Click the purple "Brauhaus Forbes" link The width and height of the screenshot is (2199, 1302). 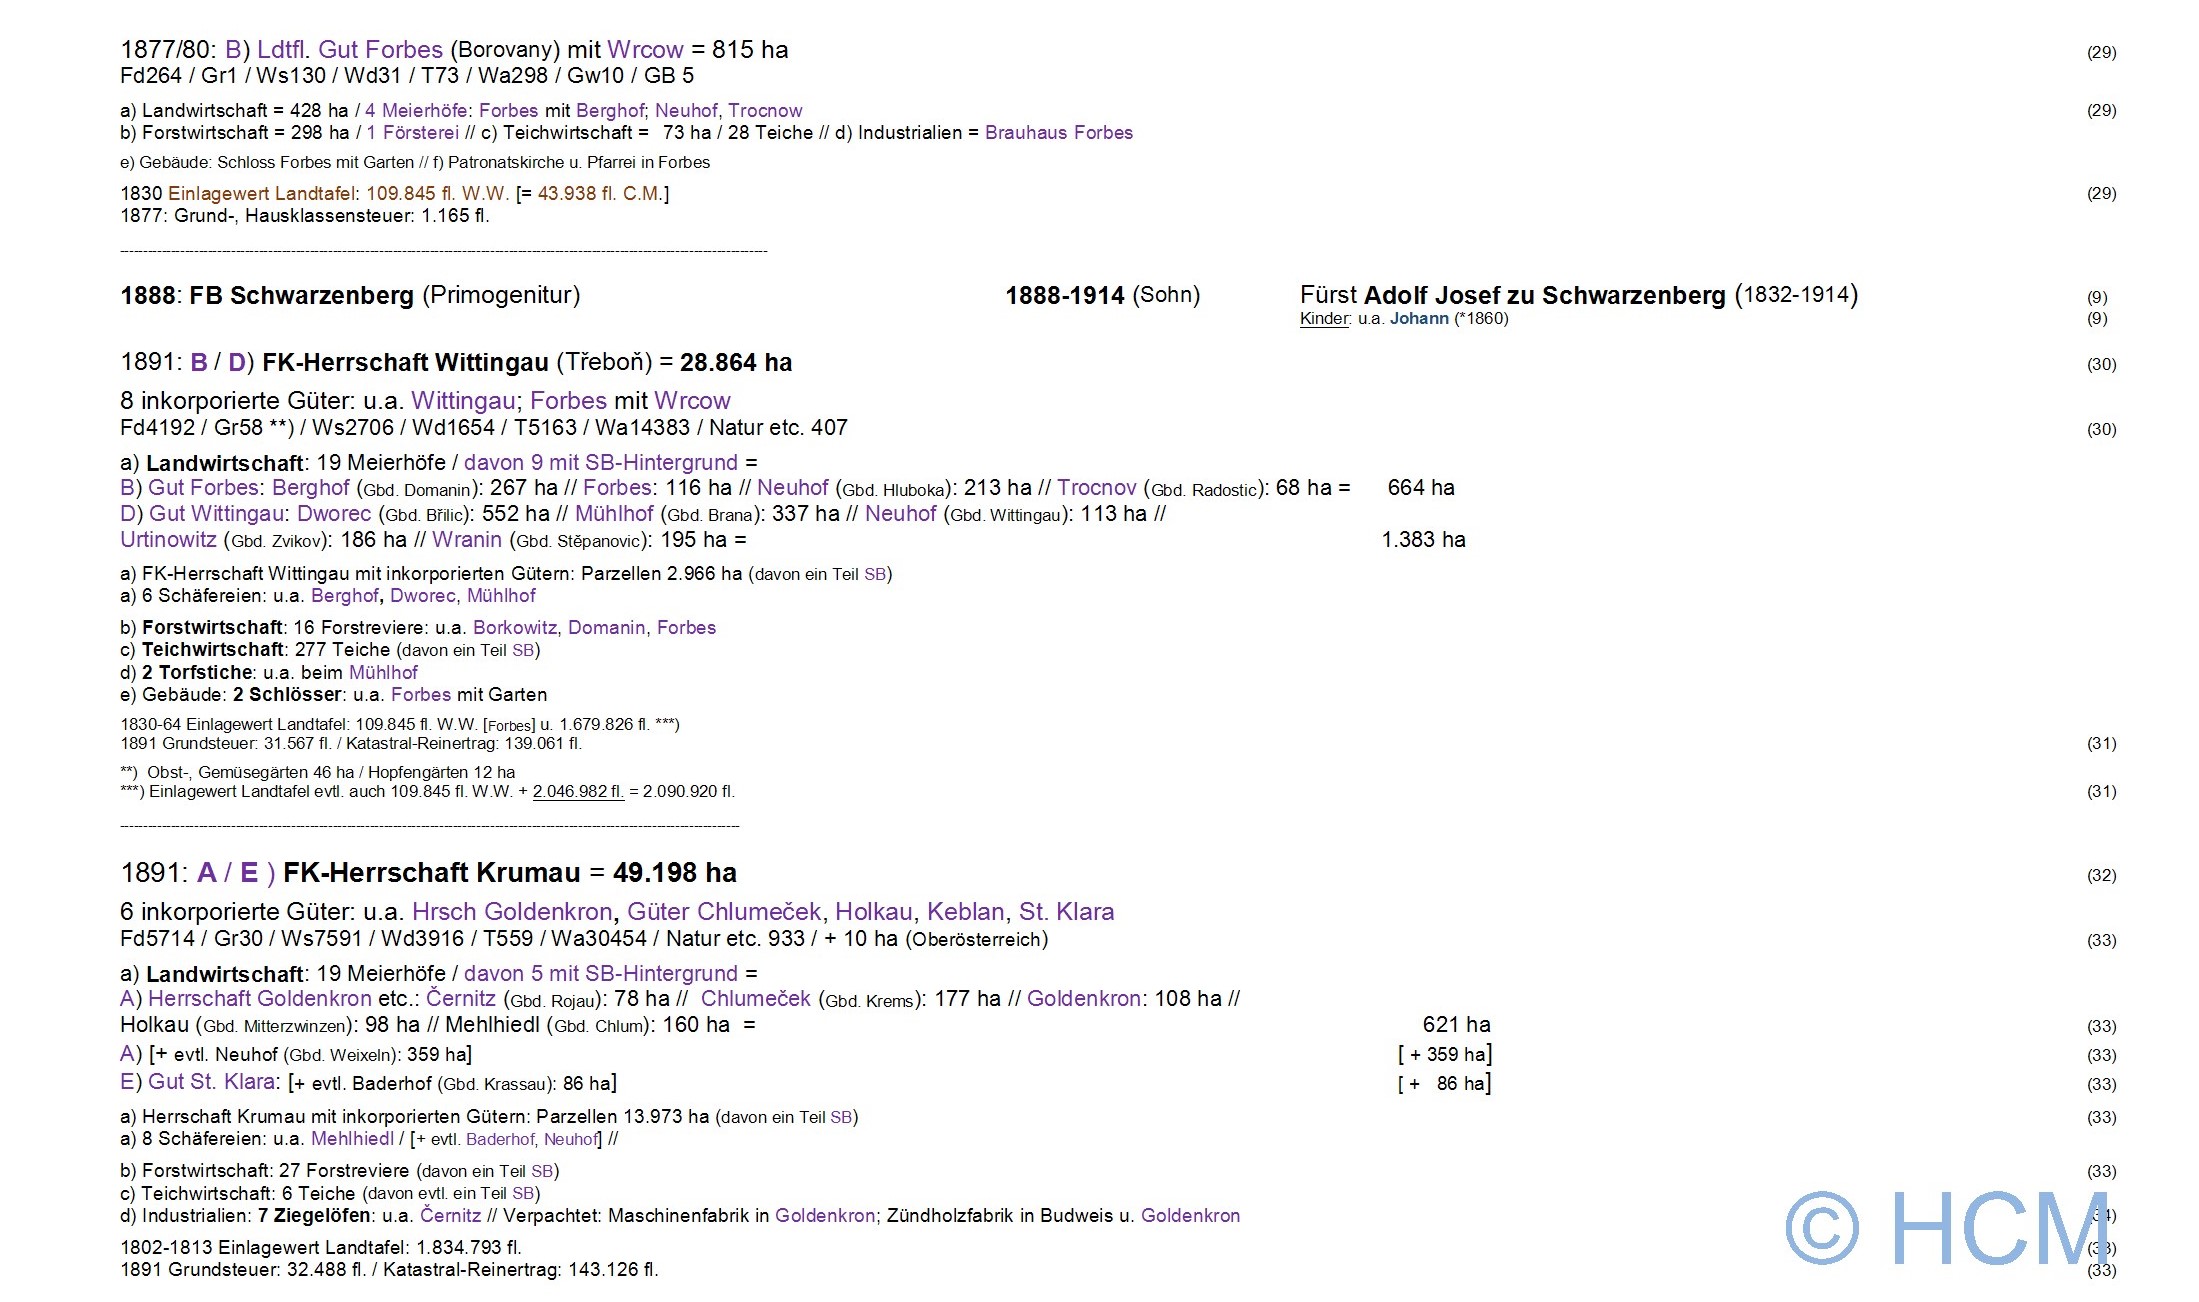point(1058,133)
